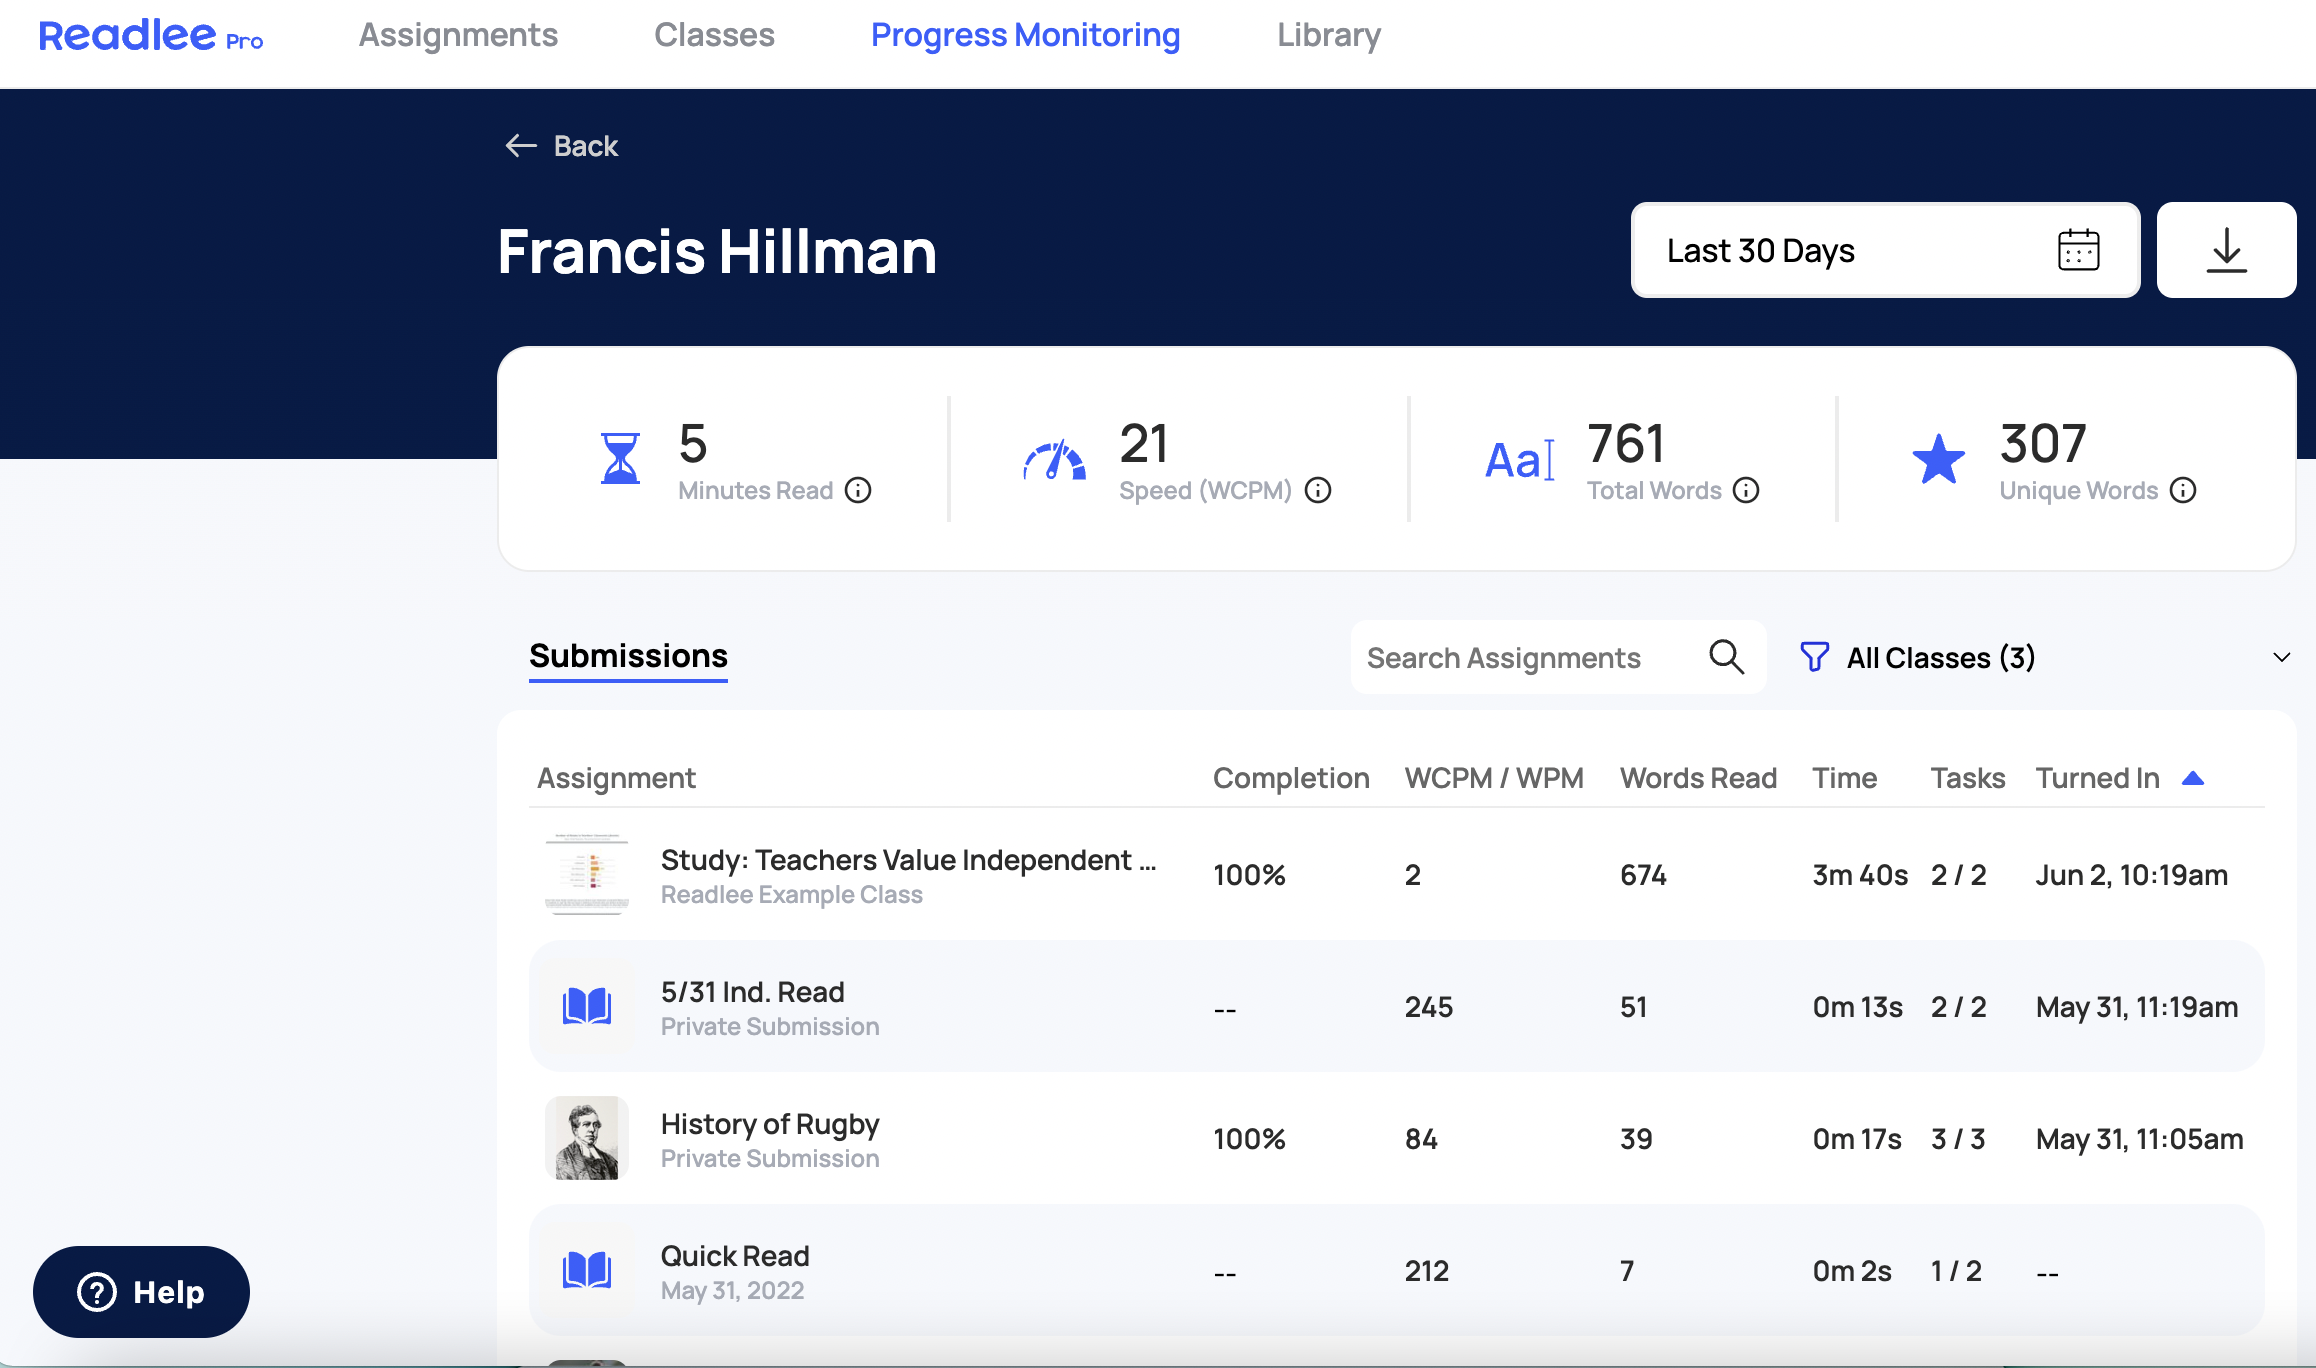Screen dimensions: 2316x1368
Task: Click the May 31, 11:05am timestamp
Action: click(x=2139, y=1139)
